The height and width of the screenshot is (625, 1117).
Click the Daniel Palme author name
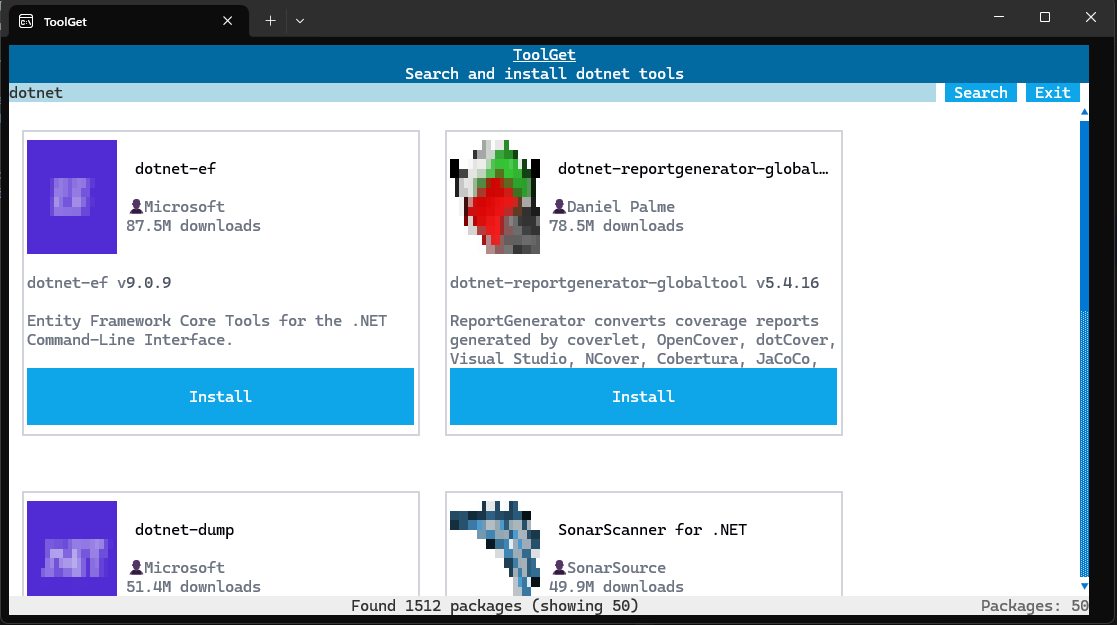coord(620,207)
